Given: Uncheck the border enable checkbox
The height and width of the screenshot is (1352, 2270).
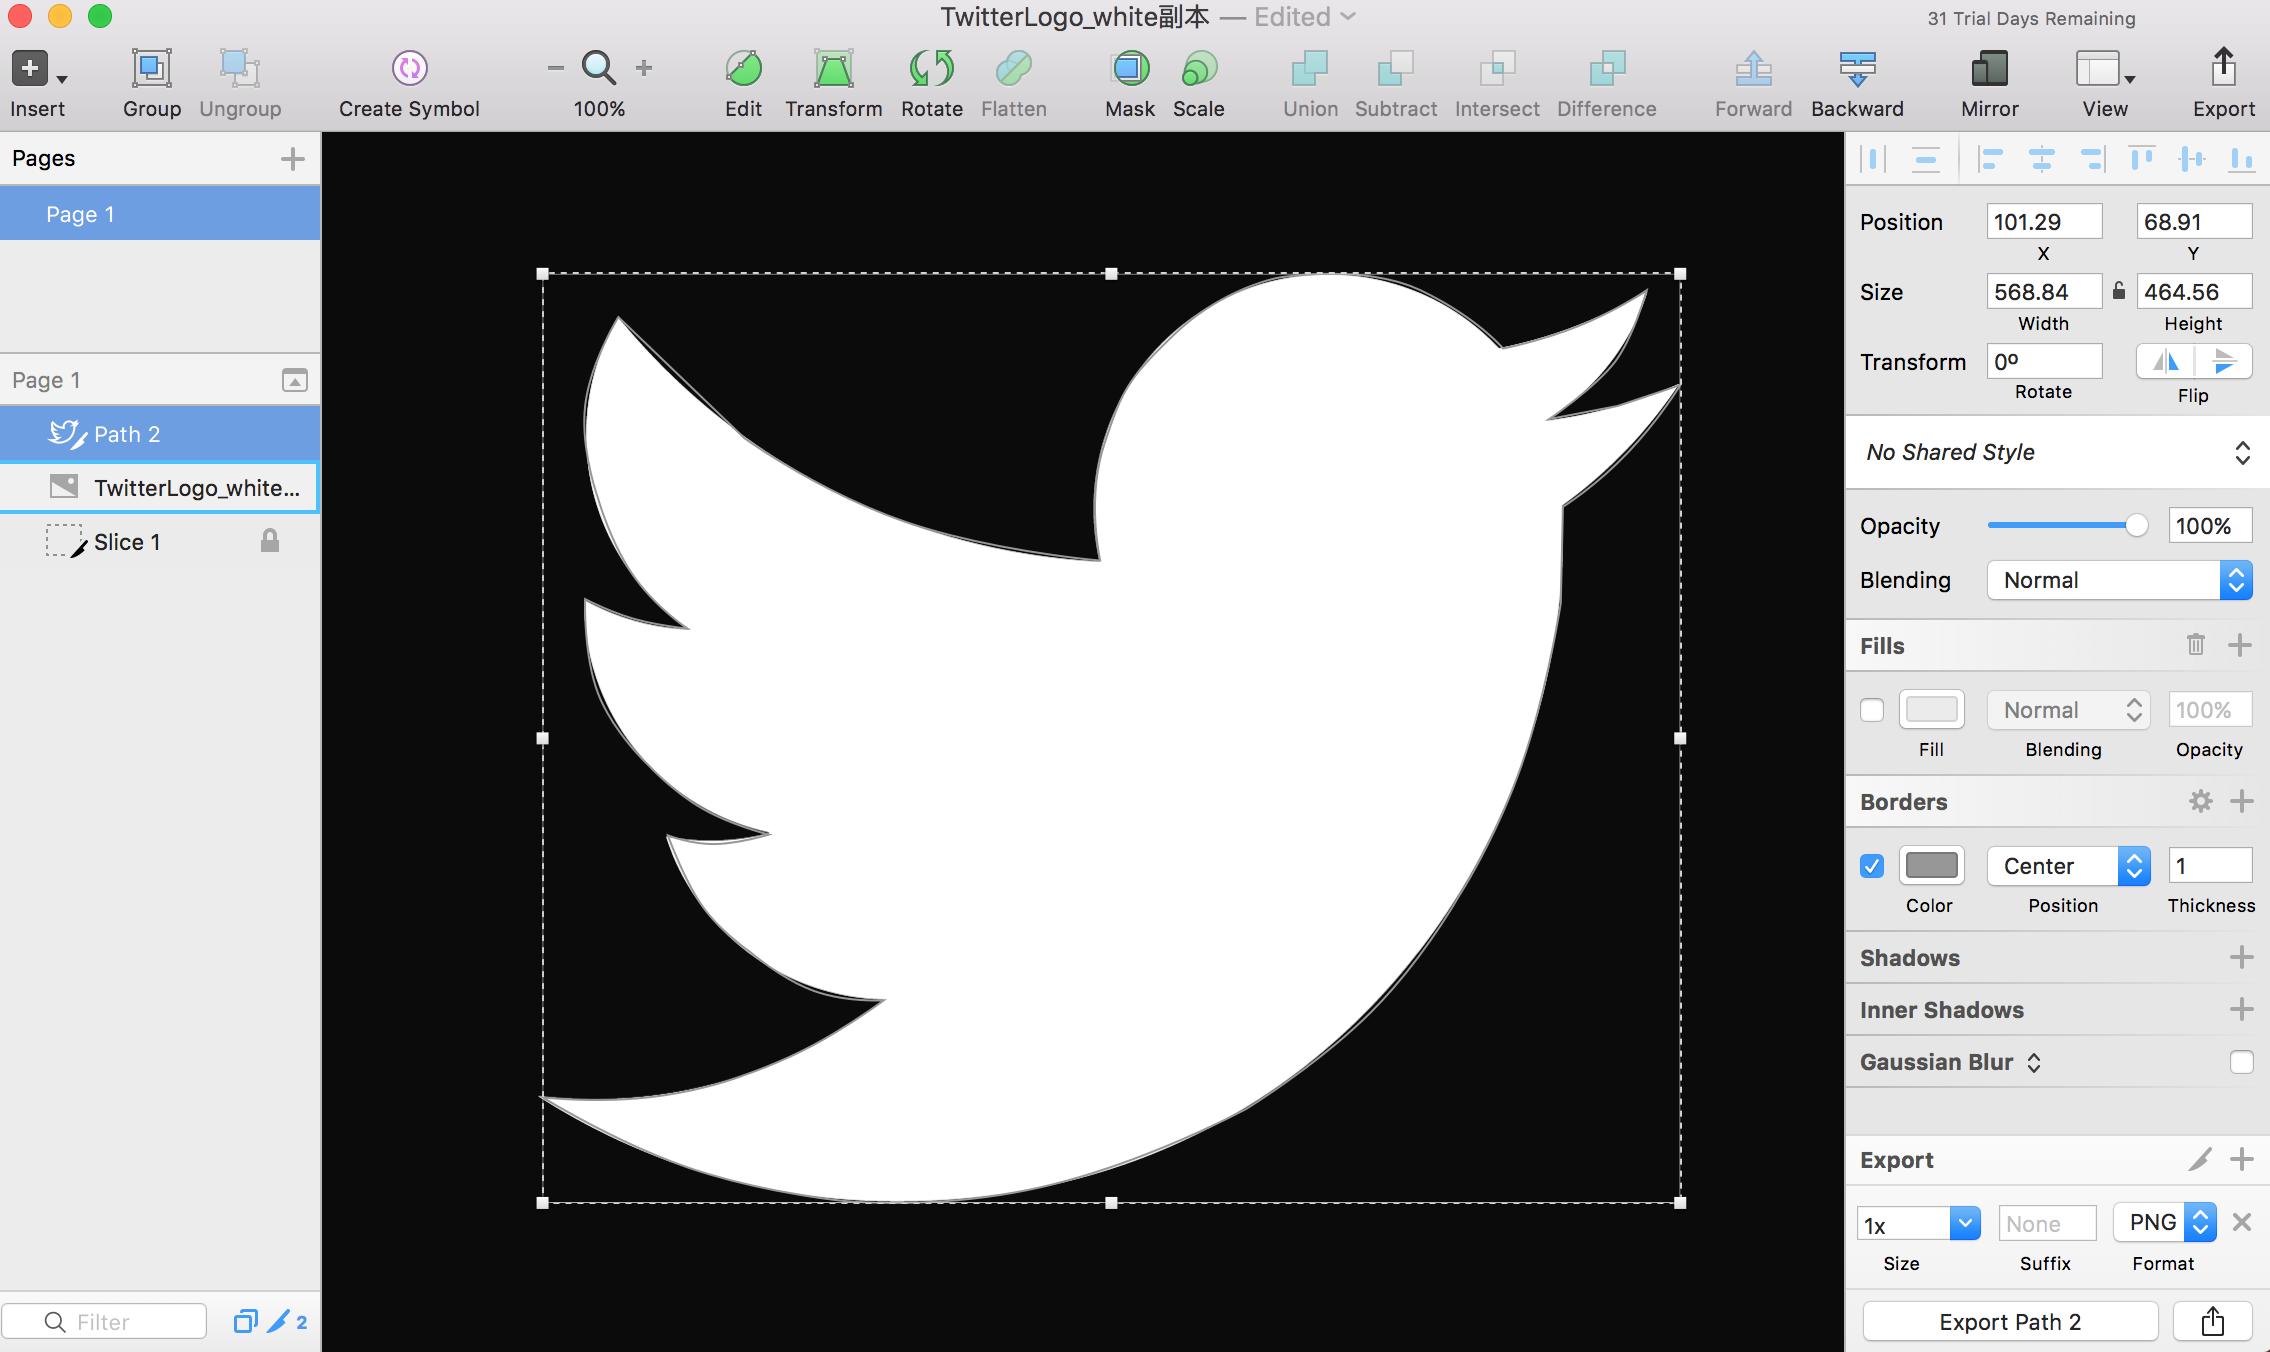Looking at the screenshot, I should 1872,866.
